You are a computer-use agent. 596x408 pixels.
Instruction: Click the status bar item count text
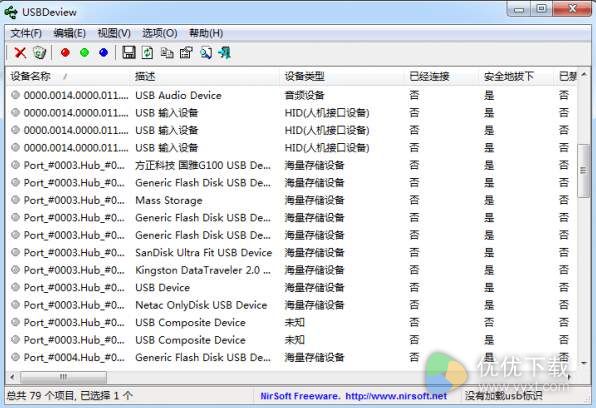tap(70, 396)
